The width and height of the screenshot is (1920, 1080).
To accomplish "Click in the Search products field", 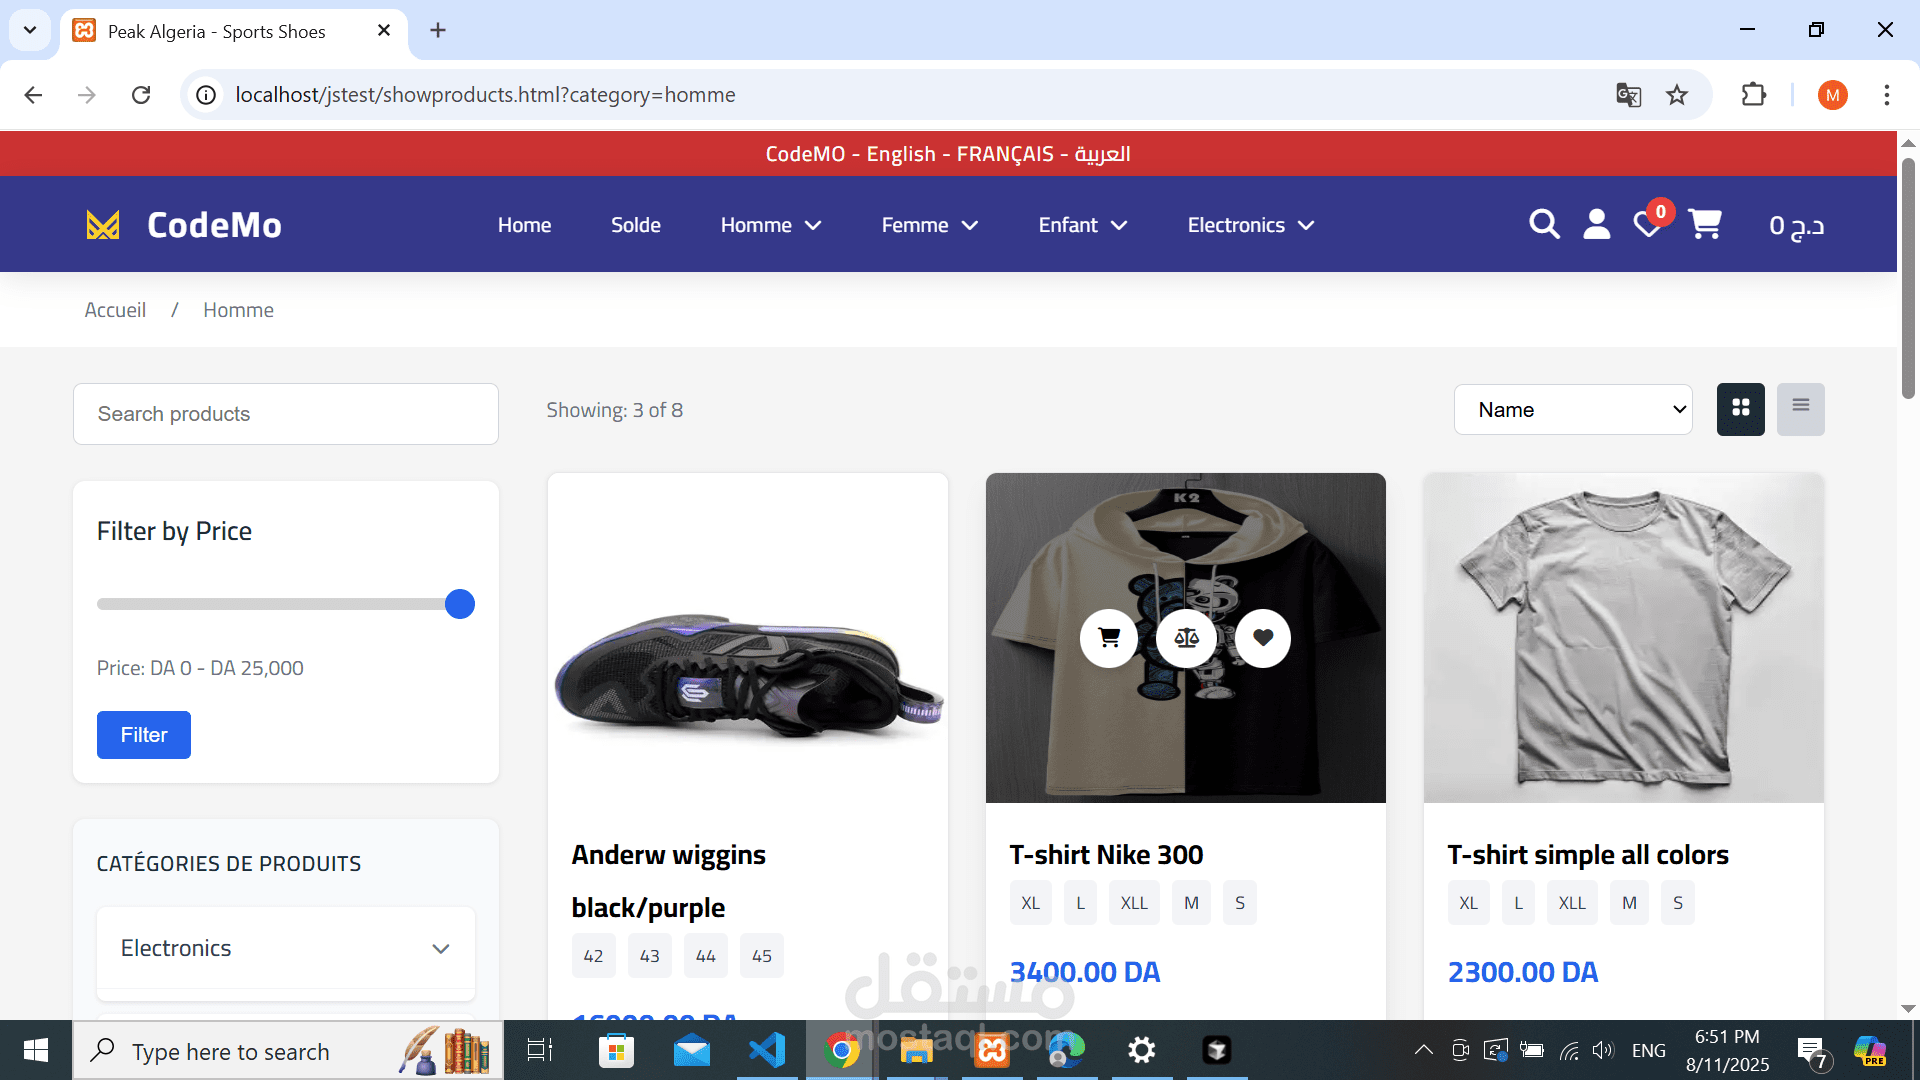I will pyautogui.click(x=286, y=414).
